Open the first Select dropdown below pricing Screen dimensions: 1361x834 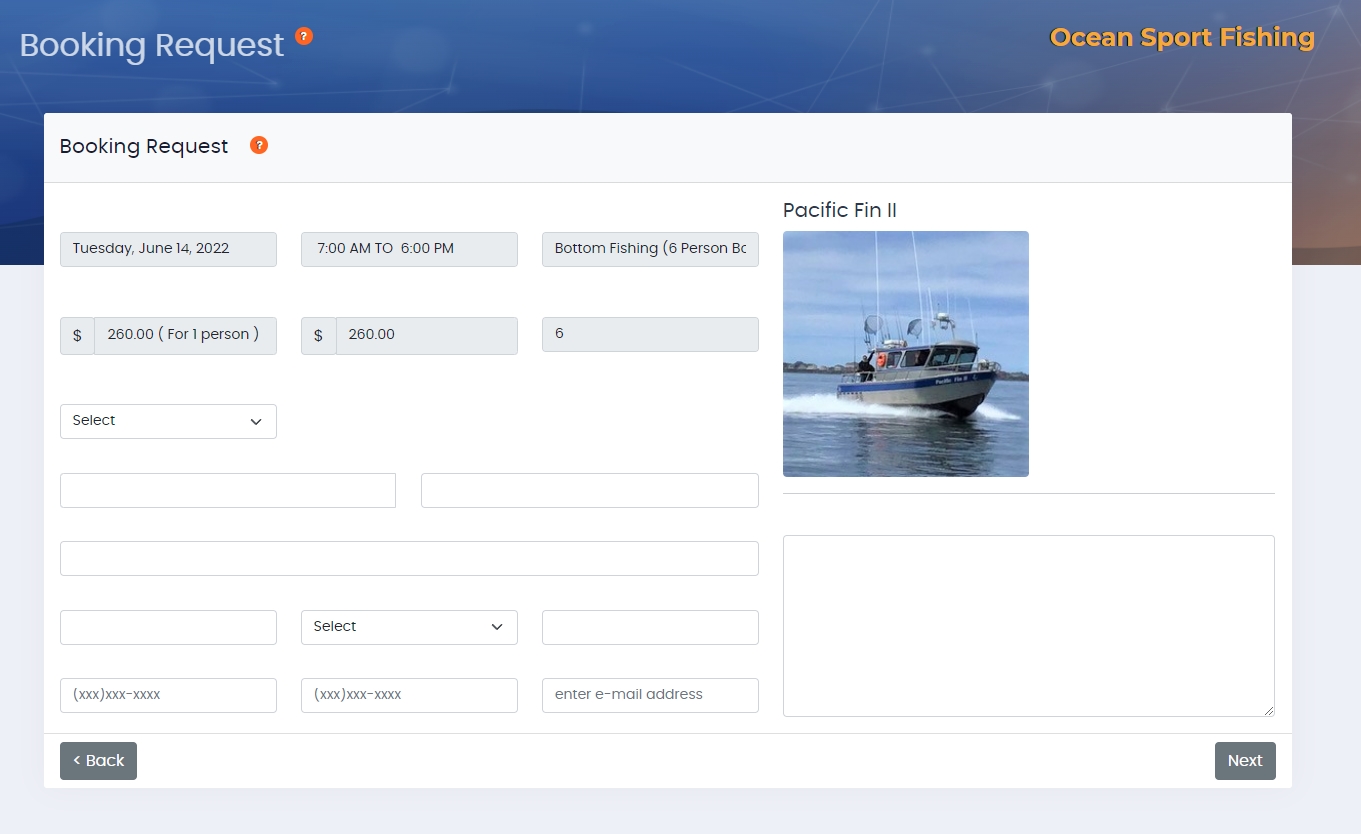[x=168, y=421]
